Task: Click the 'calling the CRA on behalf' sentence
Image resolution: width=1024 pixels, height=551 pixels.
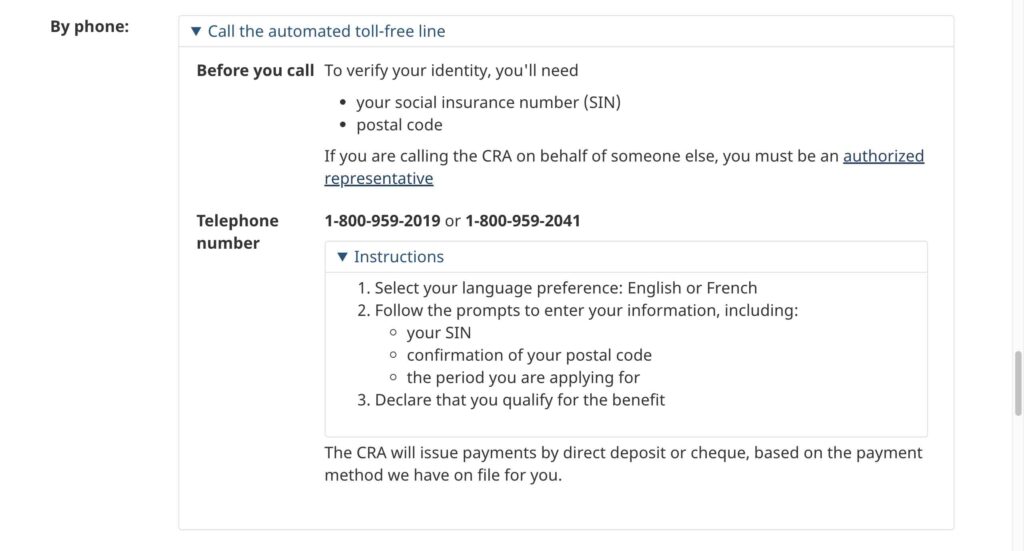Action: coord(581,156)
